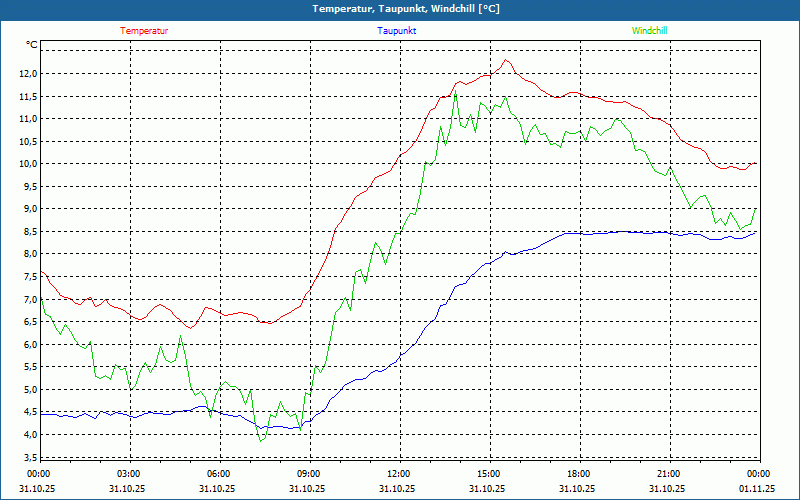Click the 5,0 value on the y-axis

tap(27, 390)
